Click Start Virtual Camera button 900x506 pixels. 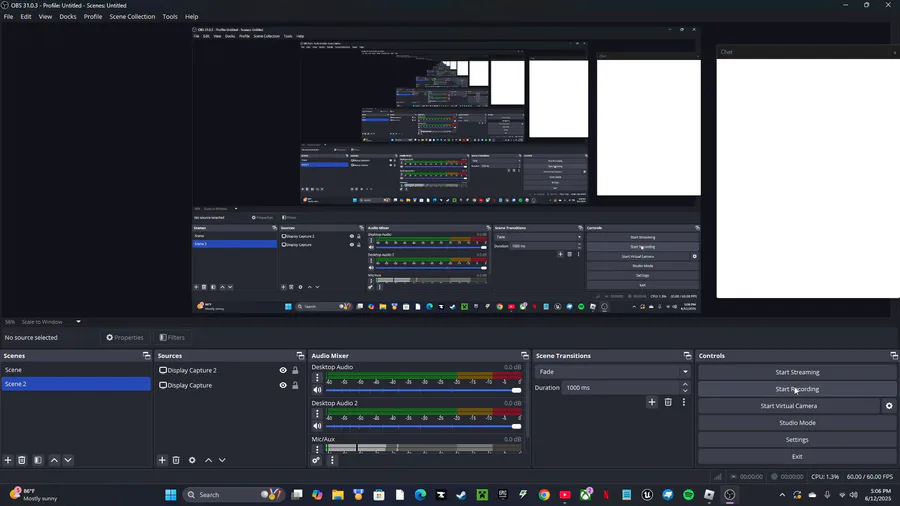[x=789, y=406]
